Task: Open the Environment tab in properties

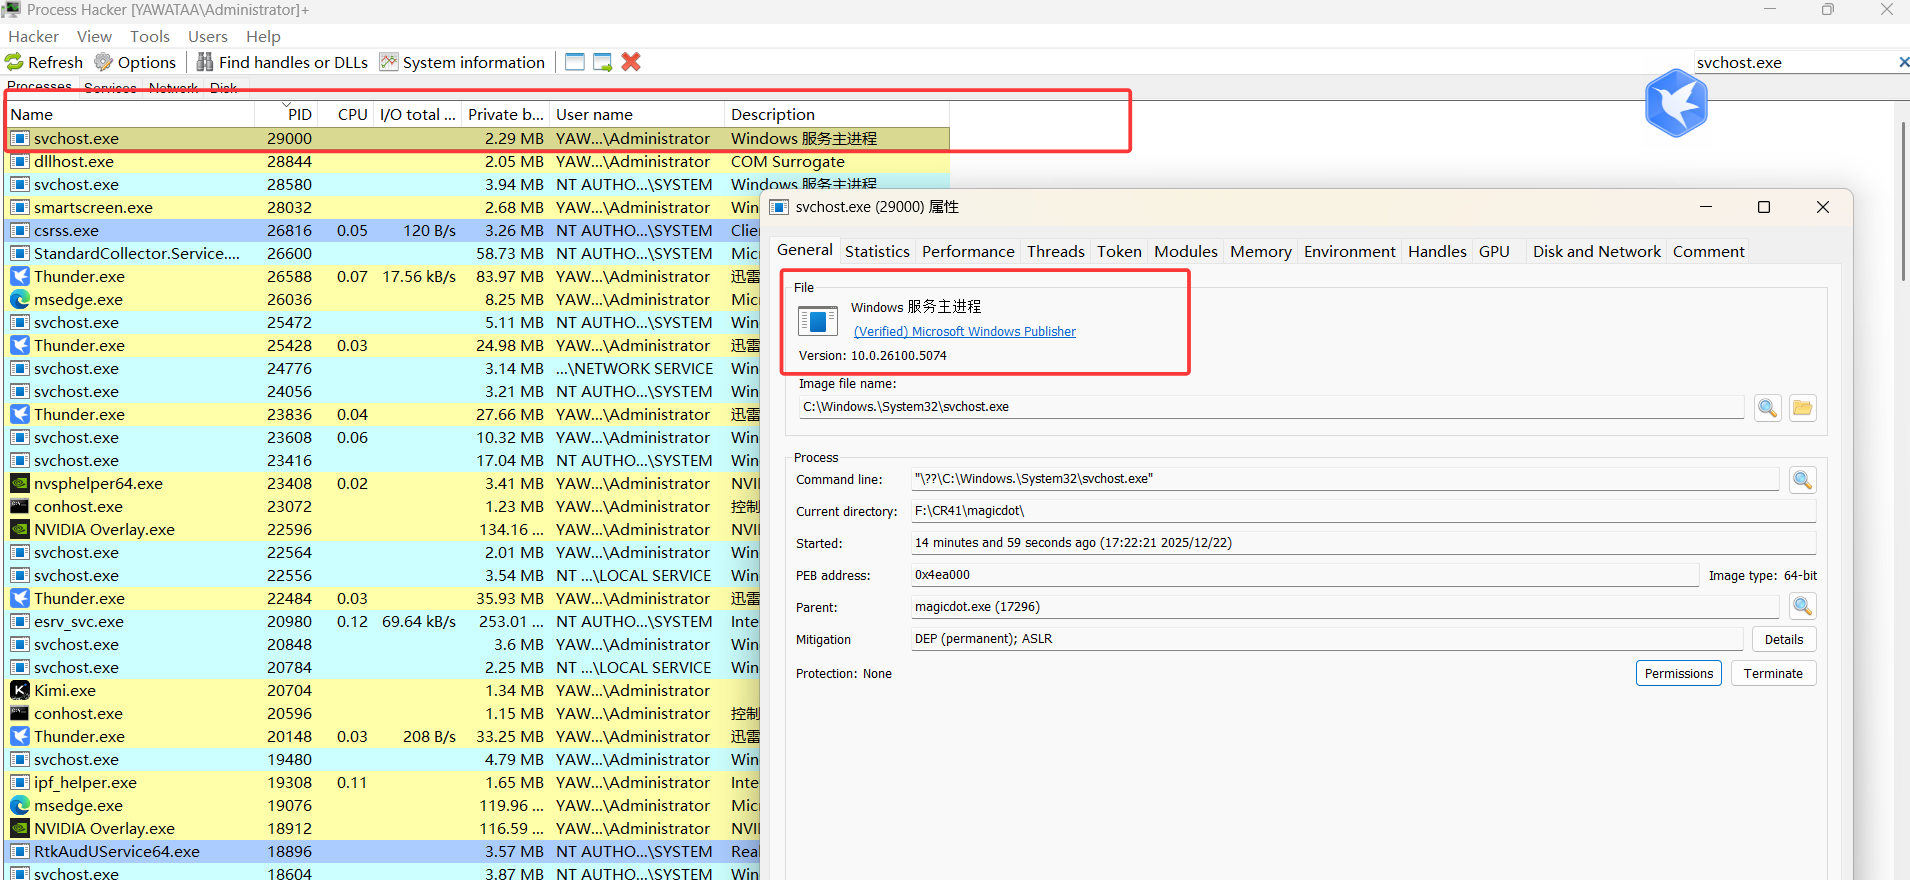Action: click(1349, 251)
